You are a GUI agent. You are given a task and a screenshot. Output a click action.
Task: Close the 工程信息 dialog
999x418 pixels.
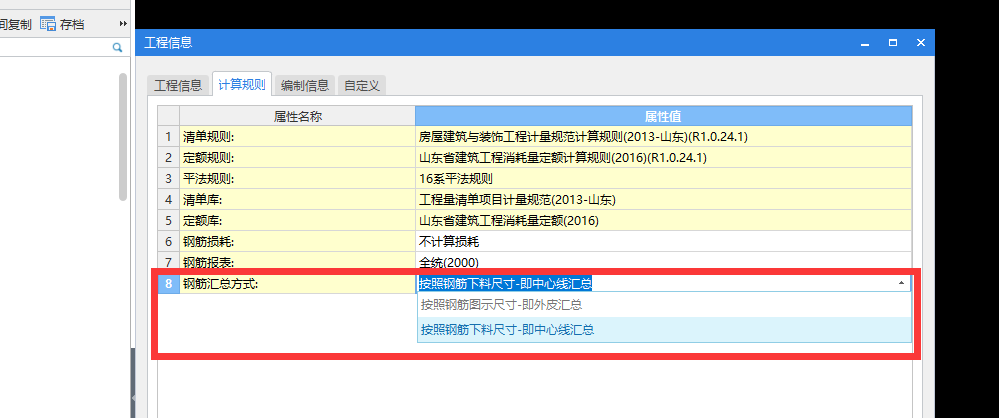921,43
